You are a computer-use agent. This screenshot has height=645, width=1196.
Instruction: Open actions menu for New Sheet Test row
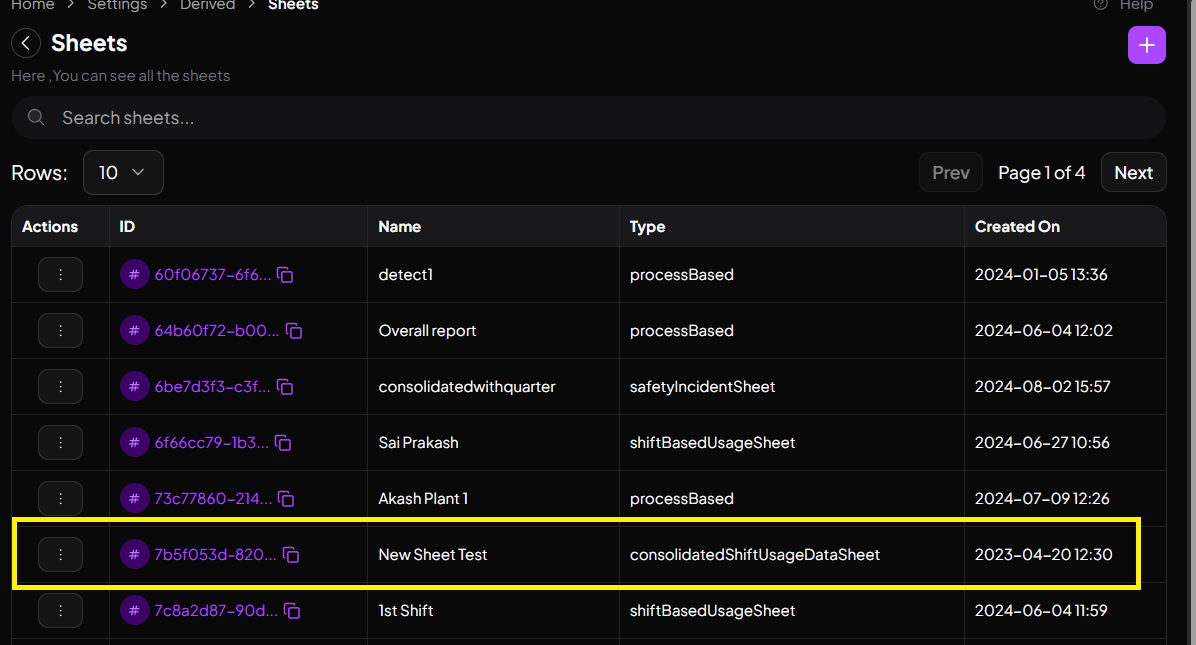click(x=60, y=554)
